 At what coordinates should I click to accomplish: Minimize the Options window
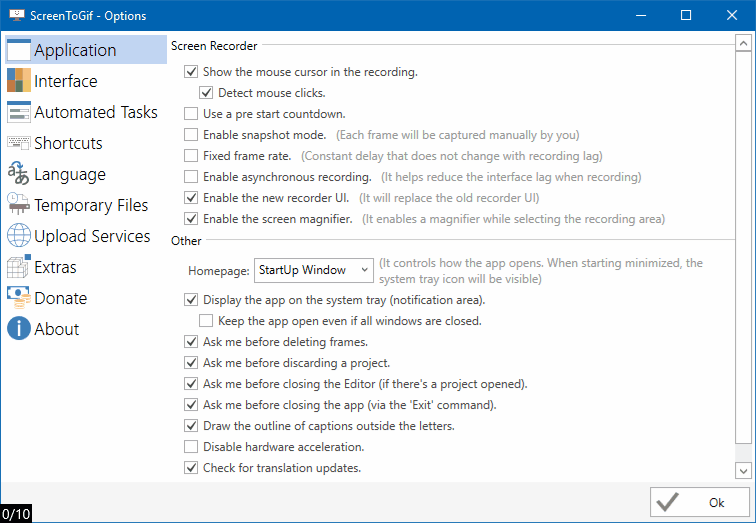click(641, 15)
